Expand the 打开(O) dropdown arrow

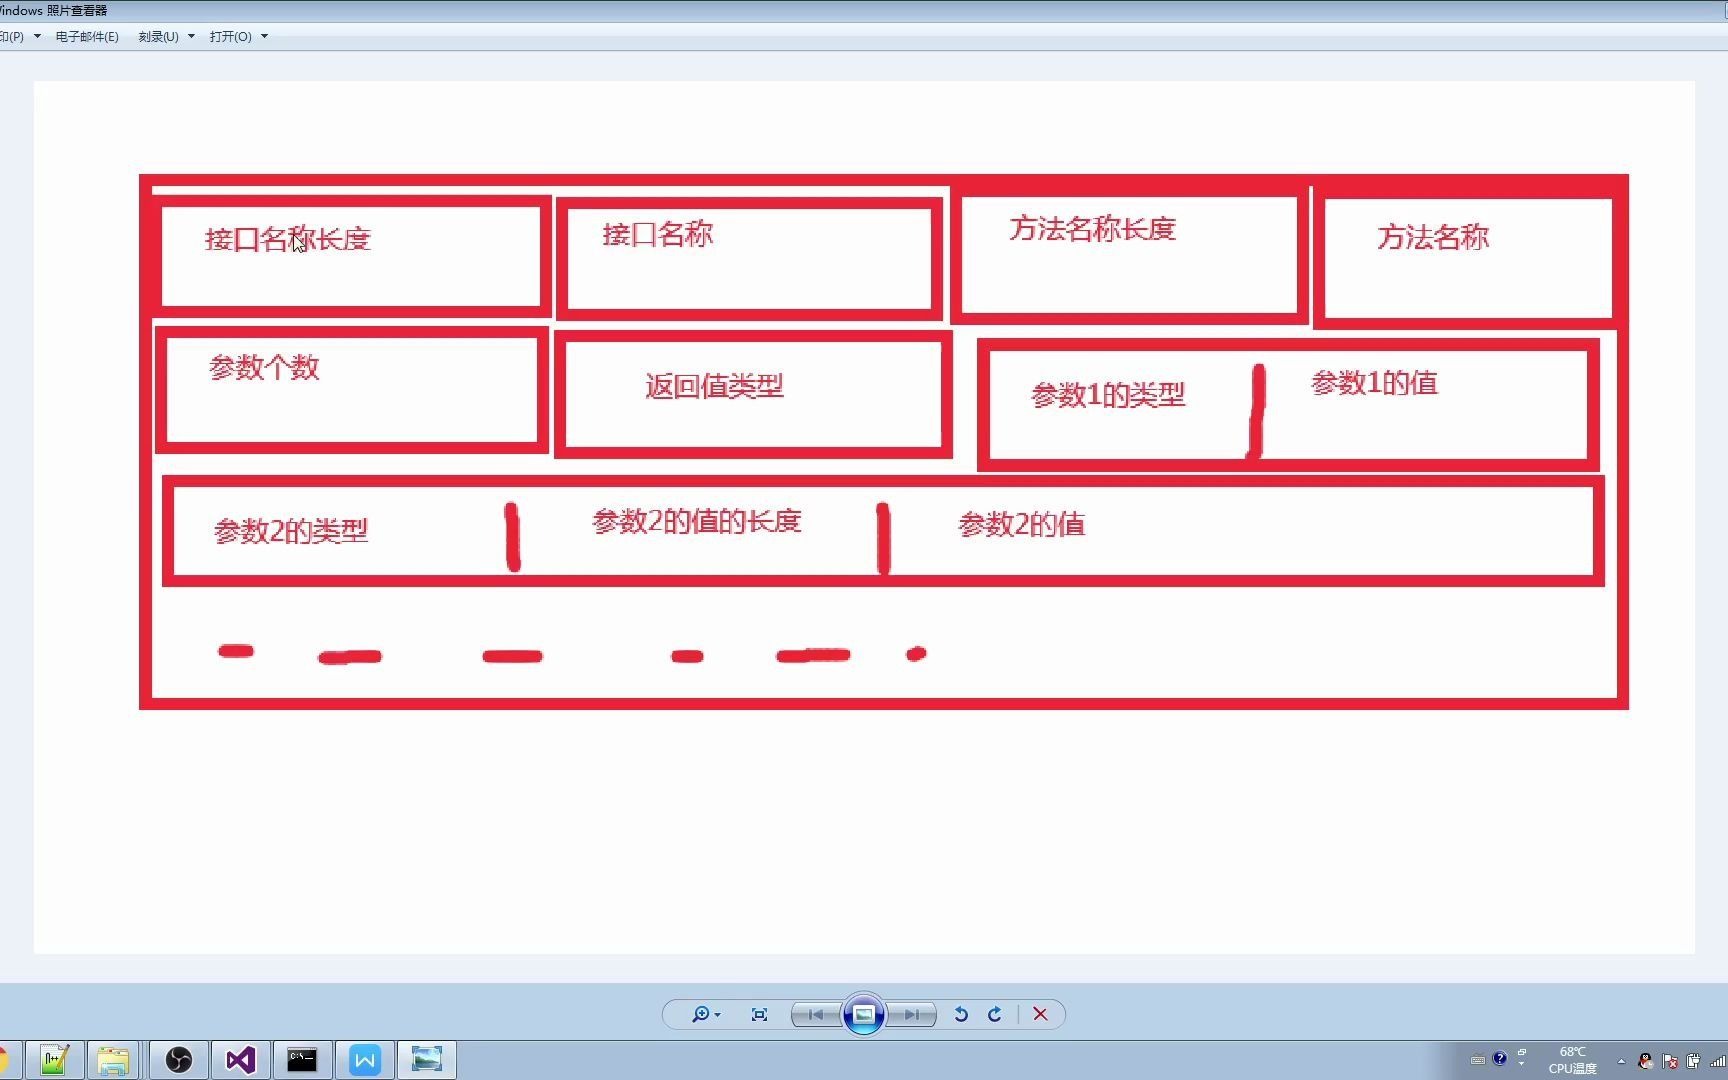[x=264, y=37]
